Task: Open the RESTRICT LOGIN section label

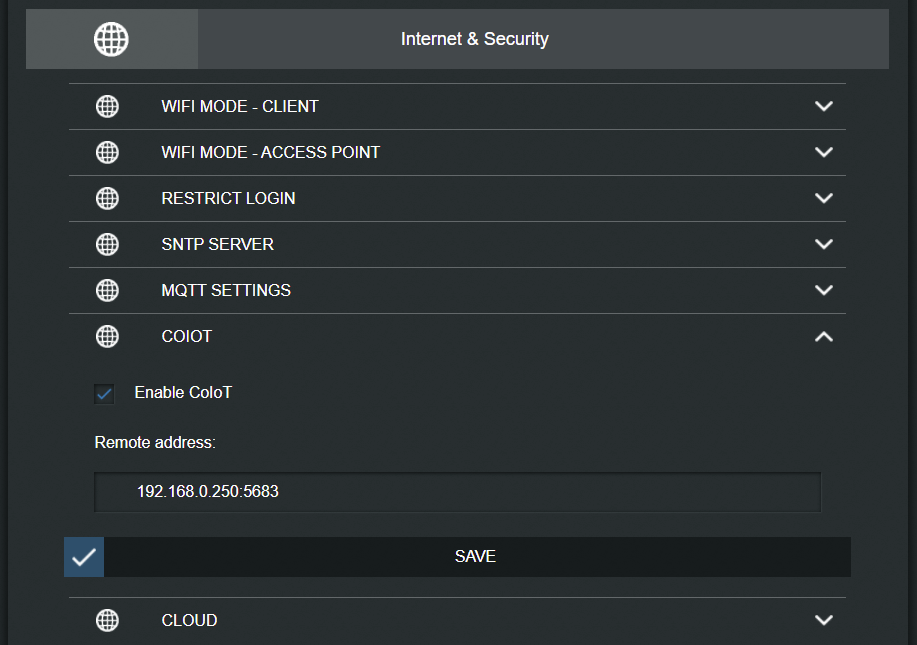Action: pyautogui.click(x=228, y=198)
